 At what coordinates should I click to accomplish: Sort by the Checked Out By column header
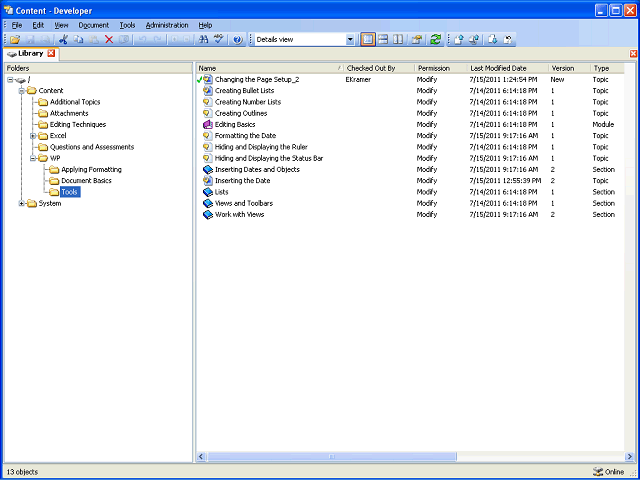tap(379, 68)
